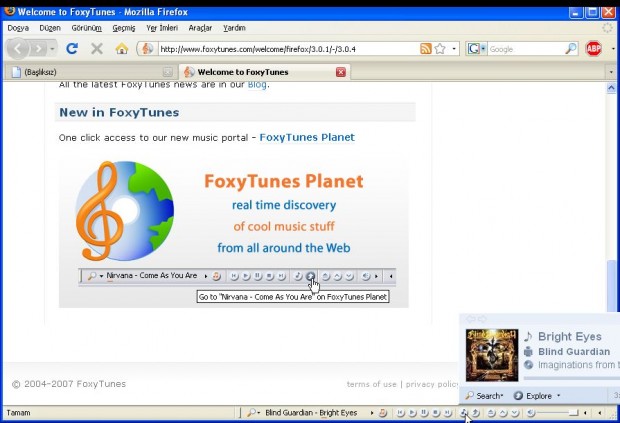Click the Imaginations from album name in popup
This screenshot has width=620, height=423.
click(x=579, y=364)
